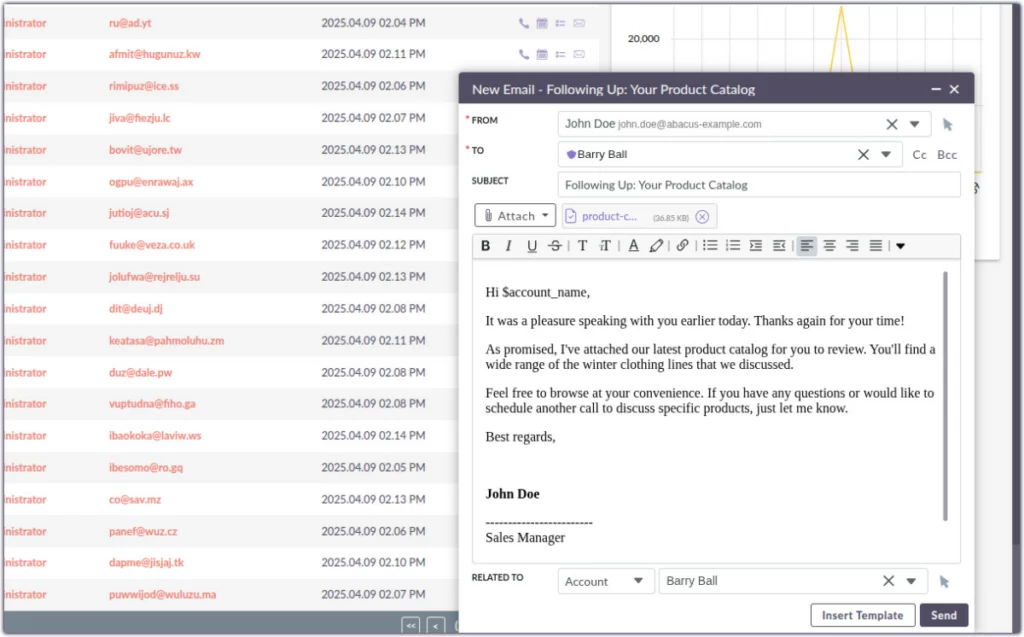Screen dimensions: 1024x637
Task: Remove the product catalog attachment
Action: click(702, 216)
